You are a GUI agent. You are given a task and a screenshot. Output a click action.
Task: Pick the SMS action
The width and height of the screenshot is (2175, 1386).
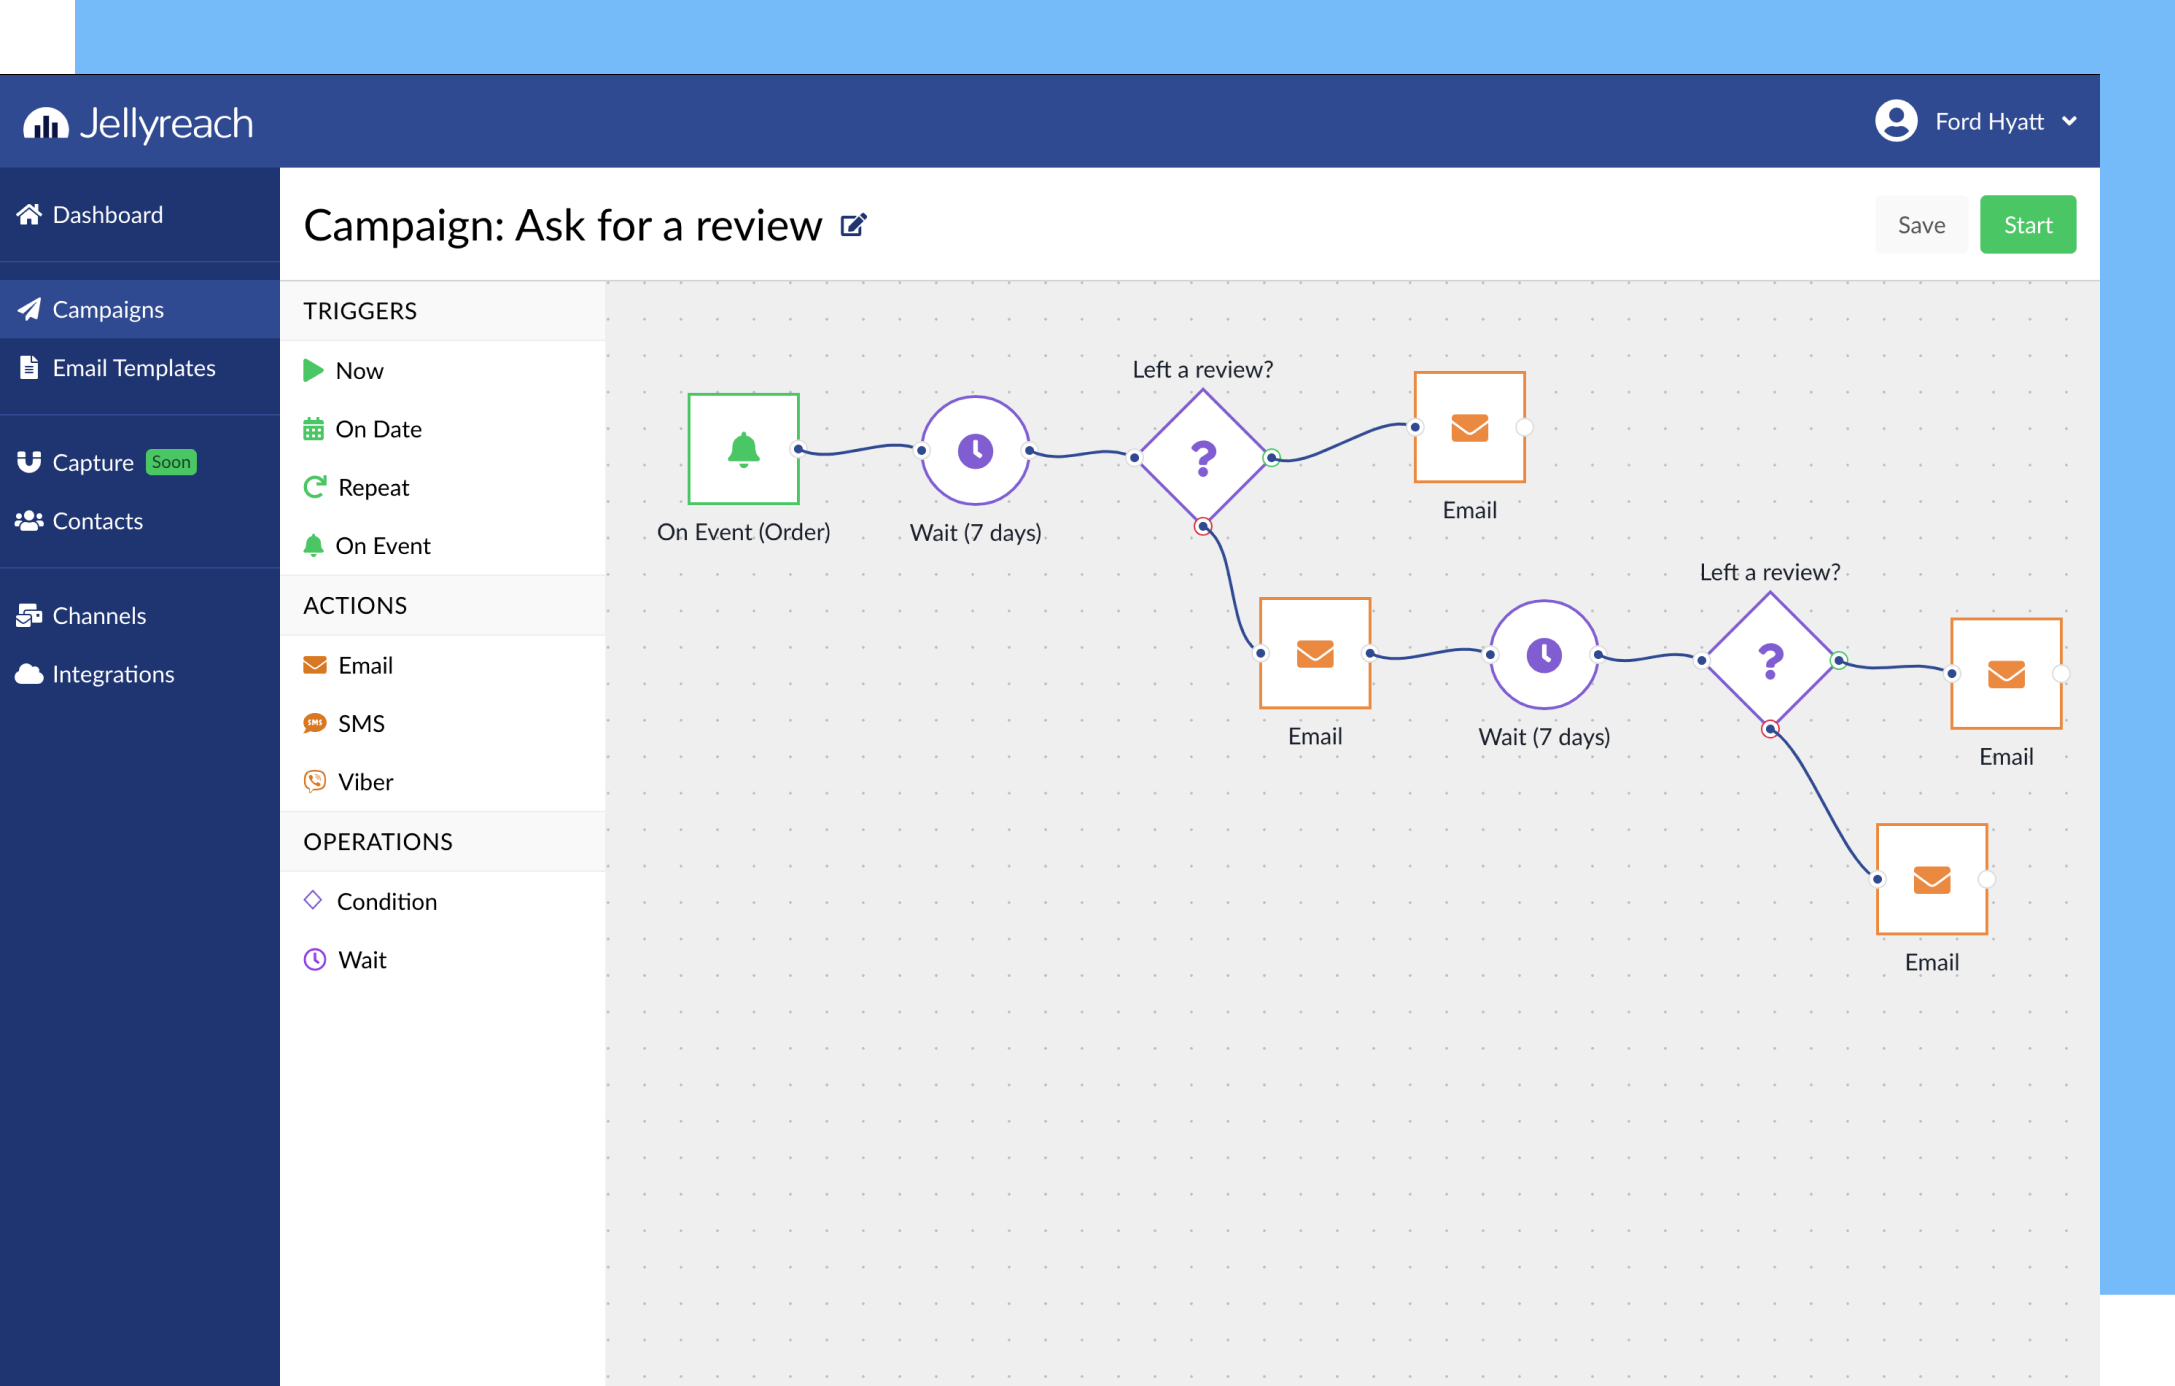point(443,723)
